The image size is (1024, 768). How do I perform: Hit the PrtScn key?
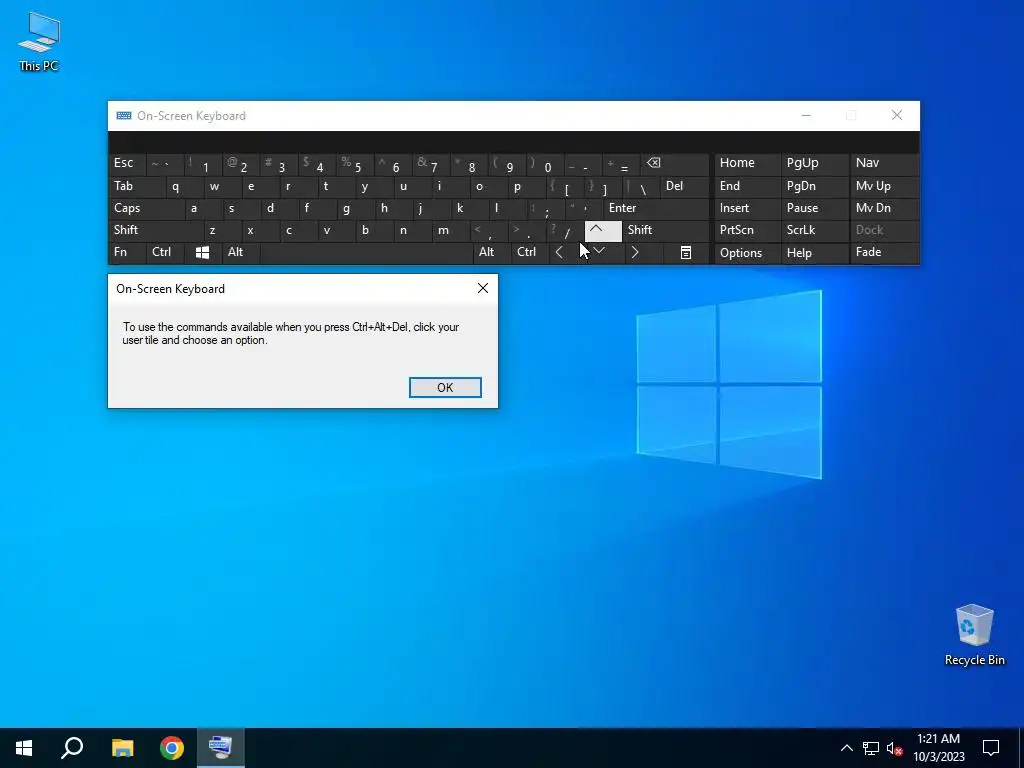click(x=748, y=230)
